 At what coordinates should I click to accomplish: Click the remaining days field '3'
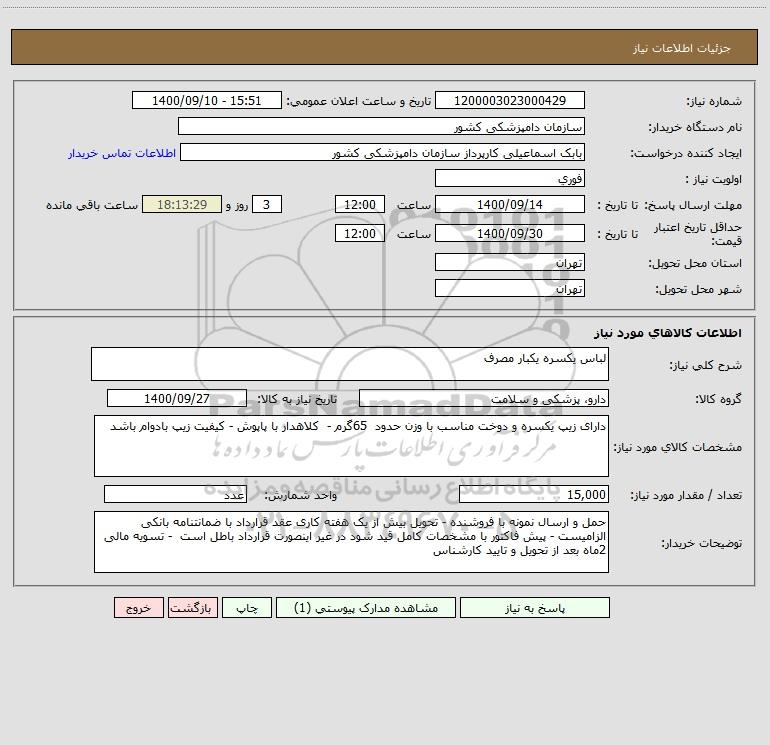tap(267, 204)
